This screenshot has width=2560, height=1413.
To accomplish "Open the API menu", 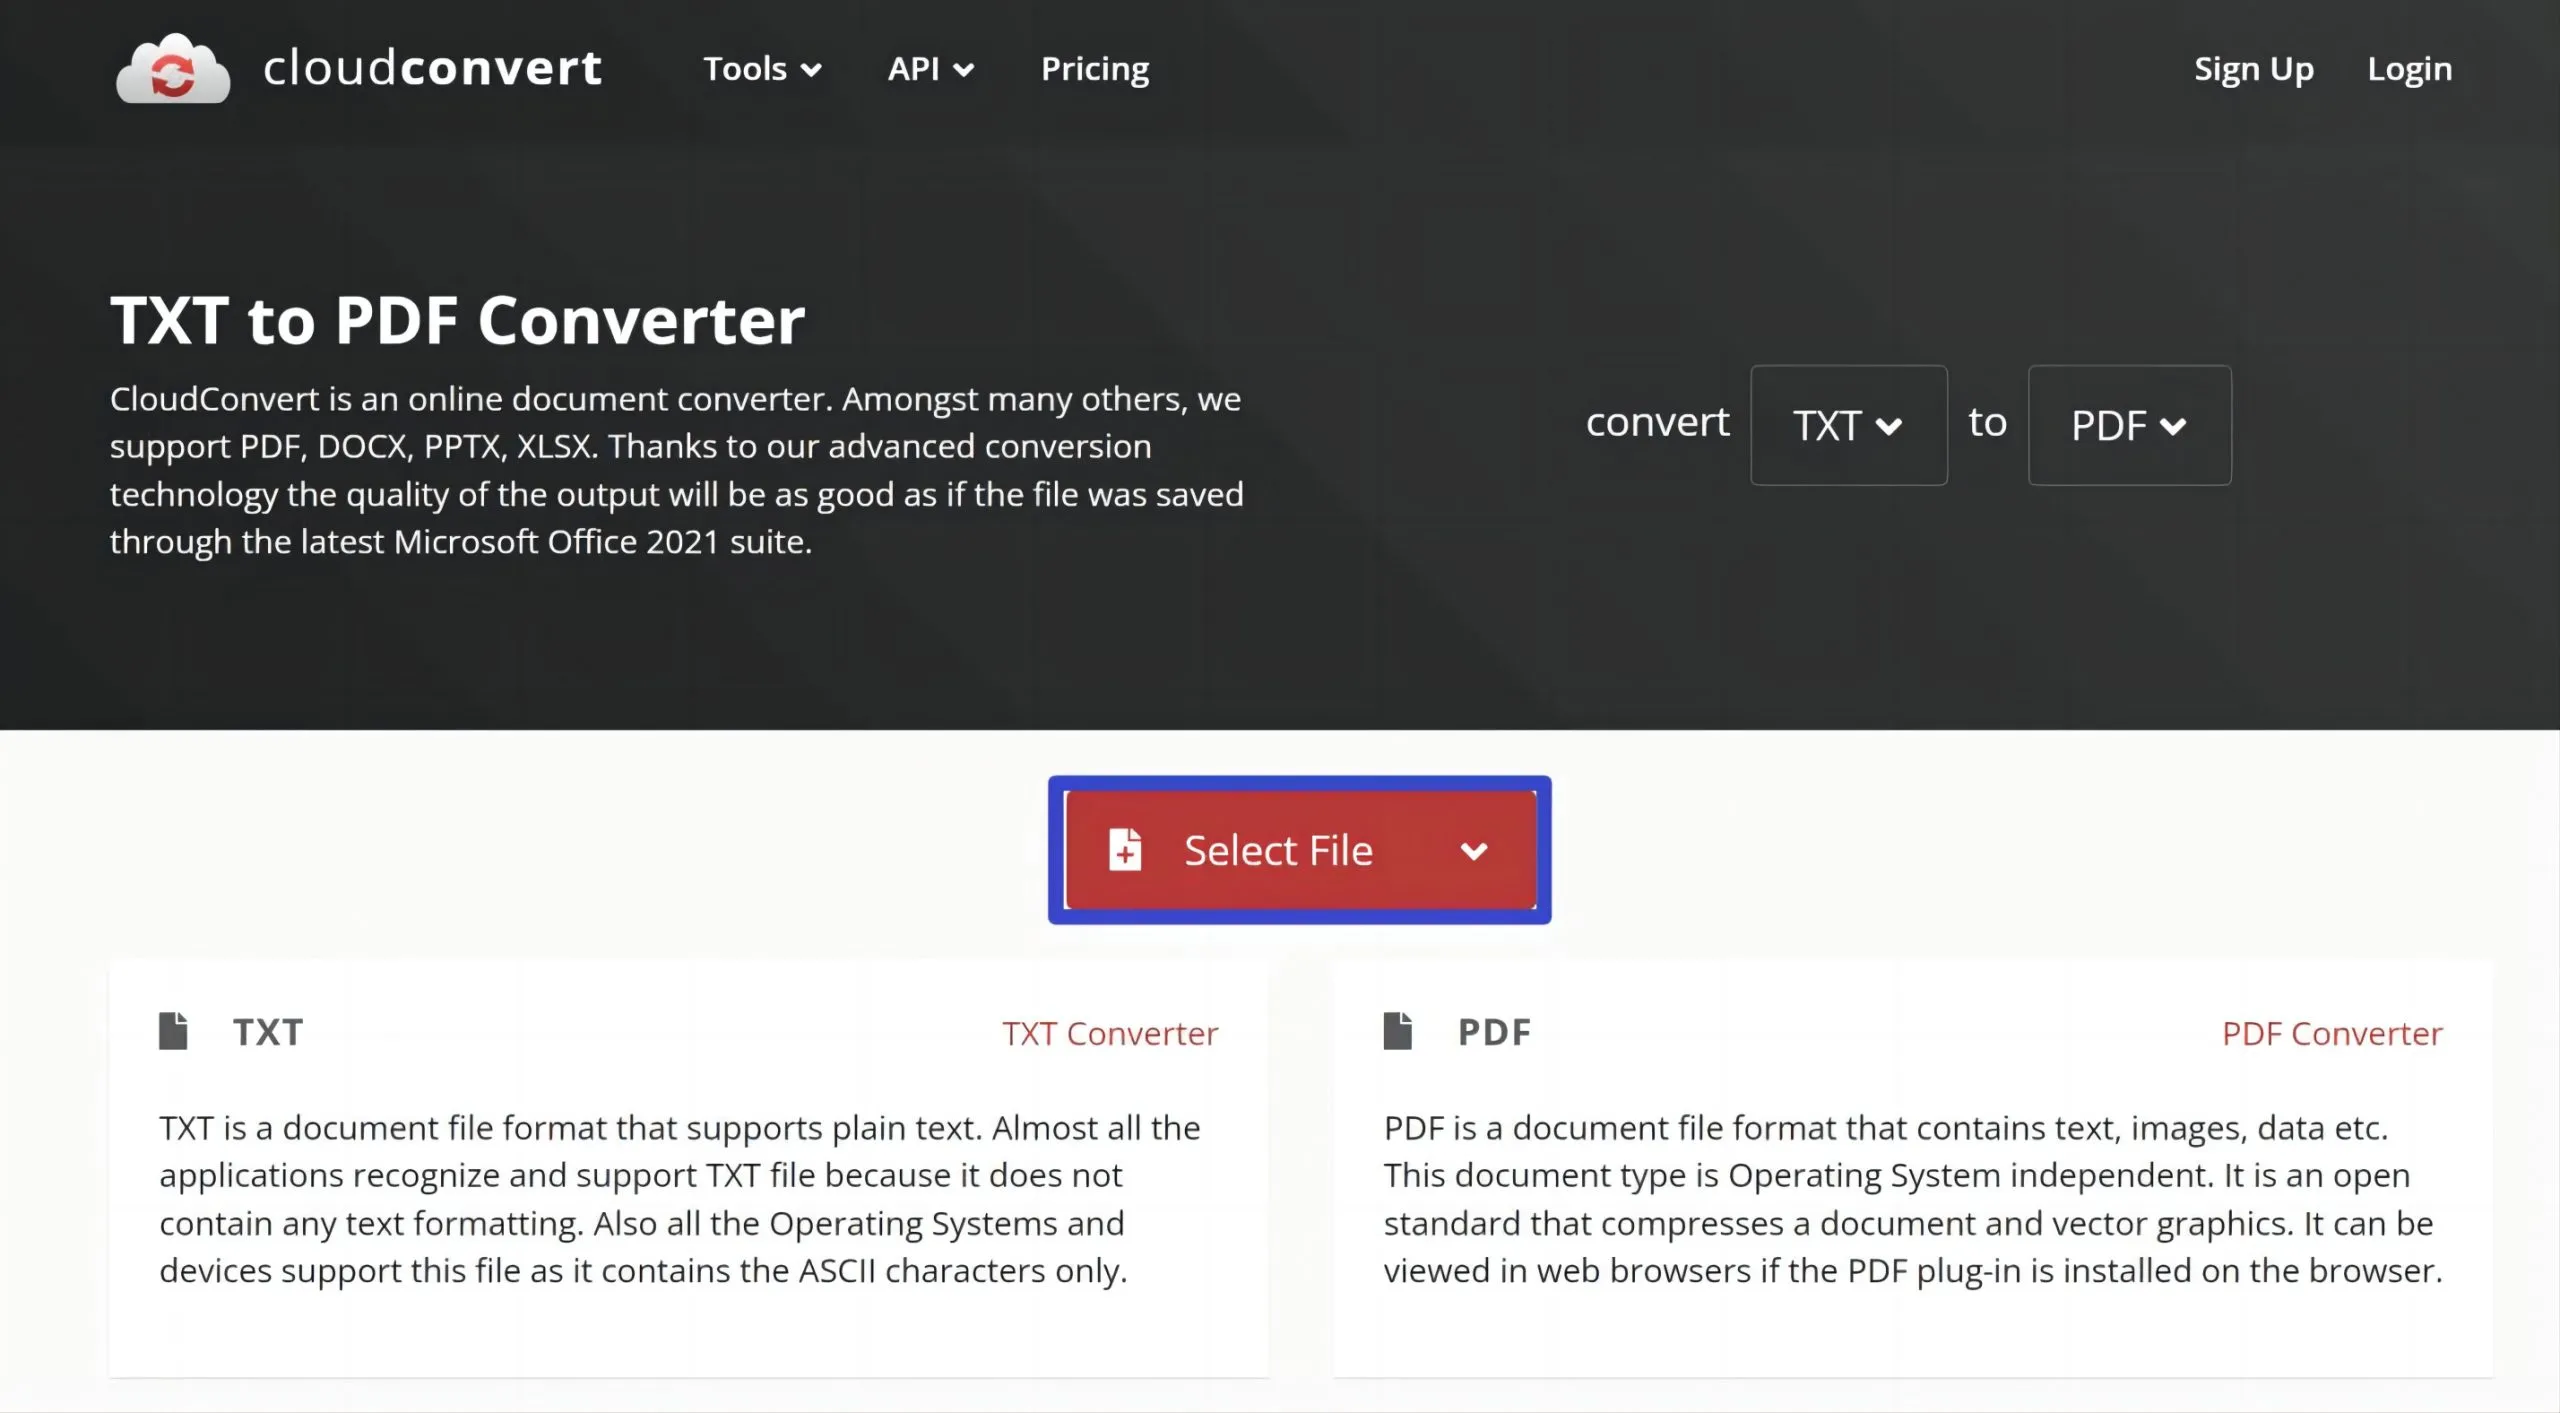I will click(929, 68).
